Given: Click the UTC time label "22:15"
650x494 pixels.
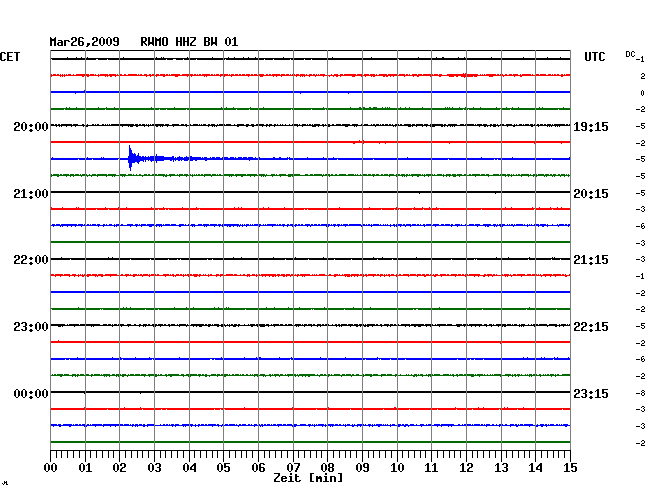Looking at the screenshot, I should 591,327.
